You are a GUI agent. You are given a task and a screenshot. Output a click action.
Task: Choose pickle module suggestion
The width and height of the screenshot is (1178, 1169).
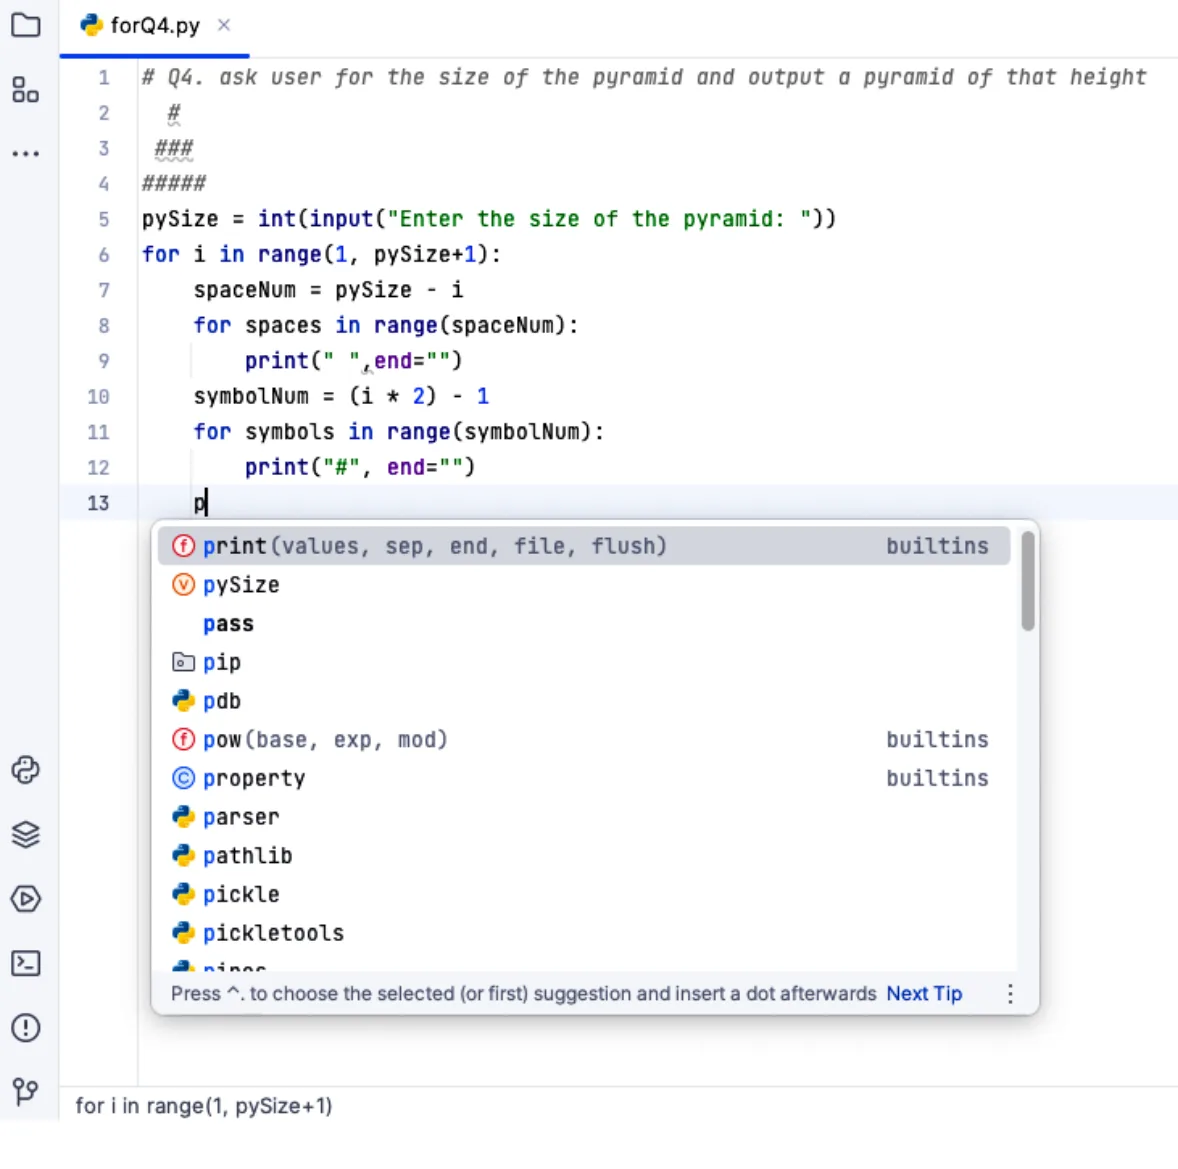point(583,895)
